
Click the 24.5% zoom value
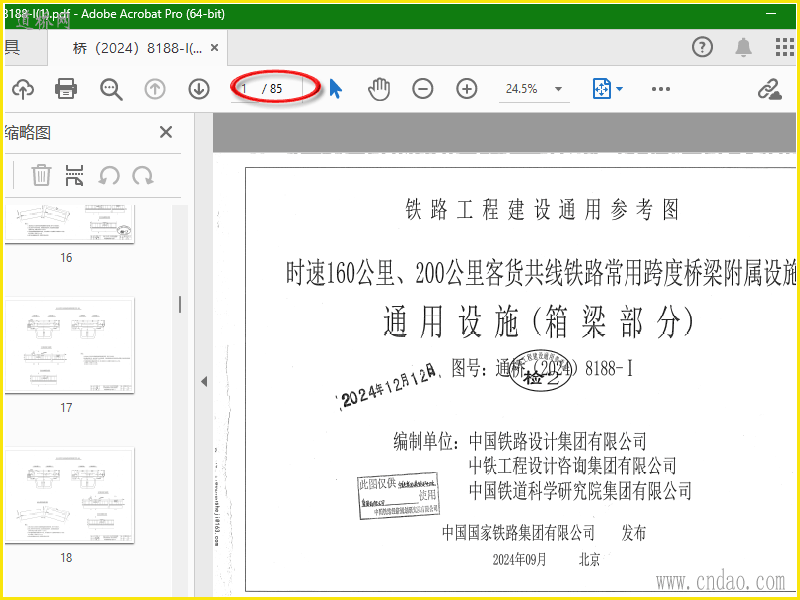521,89
